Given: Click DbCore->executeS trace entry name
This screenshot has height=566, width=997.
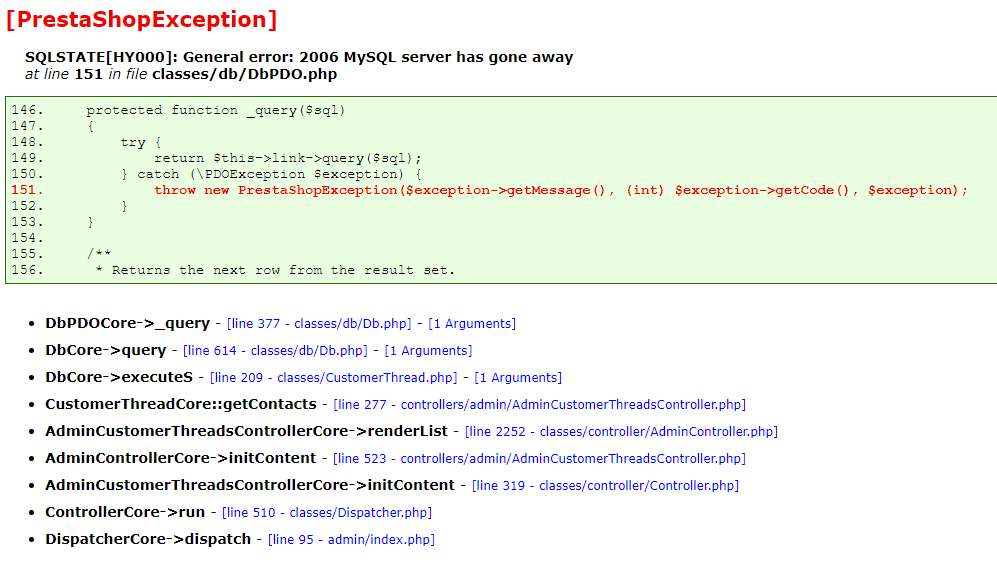Looking at the screenshot, I should tap(119, 377).
